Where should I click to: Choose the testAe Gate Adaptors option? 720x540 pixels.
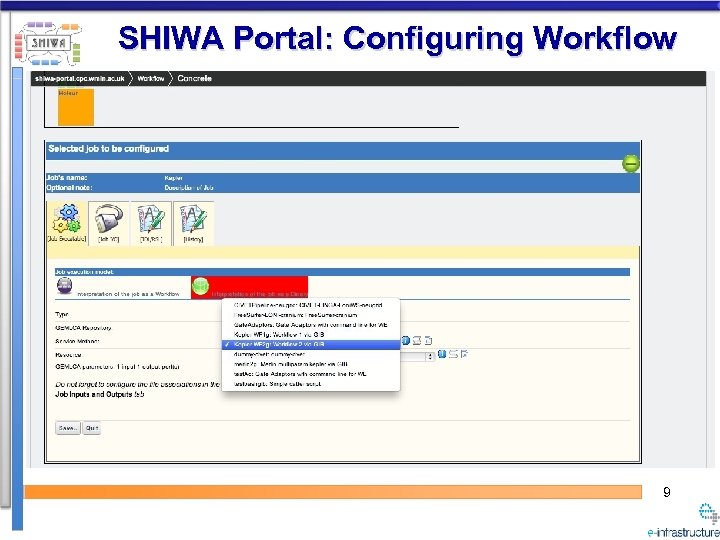click(310, 374)
